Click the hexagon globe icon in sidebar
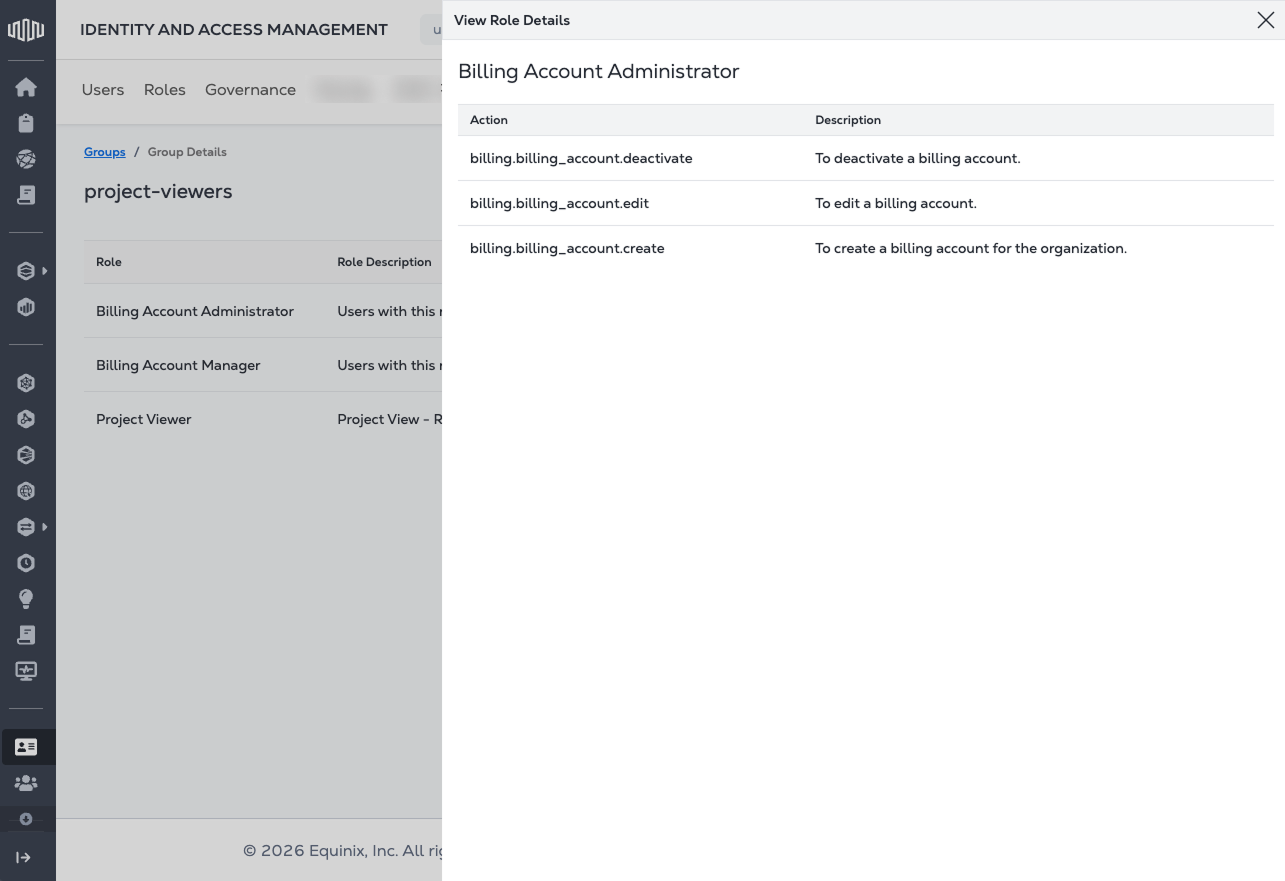This screenshot has width=1285, height=881. [26, 491]
